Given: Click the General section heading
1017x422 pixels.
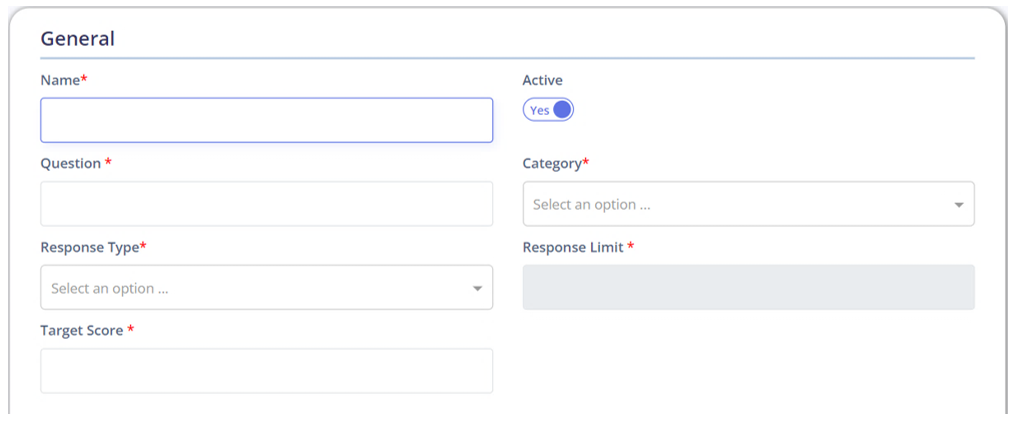Looking at the screenshot, I should click(78, 39).
